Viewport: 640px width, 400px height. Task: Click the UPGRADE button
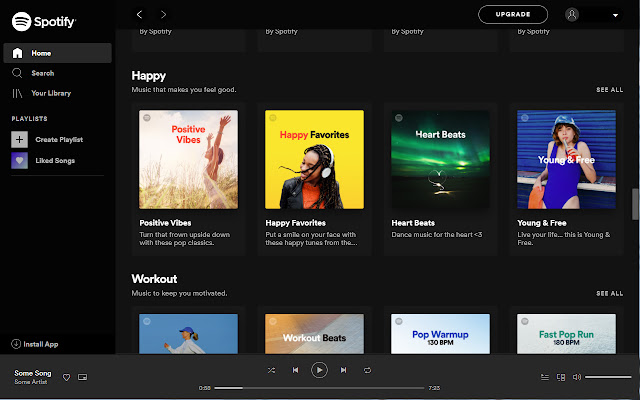click(x=513, y=14)
